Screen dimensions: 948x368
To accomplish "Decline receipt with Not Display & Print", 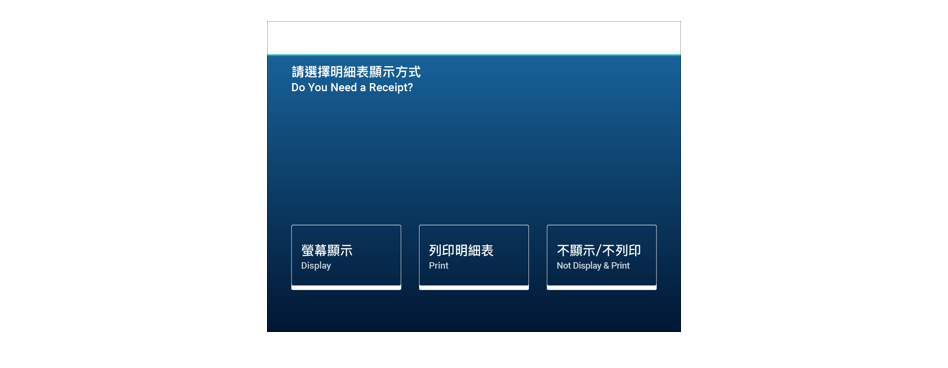I will click(602, 257).
